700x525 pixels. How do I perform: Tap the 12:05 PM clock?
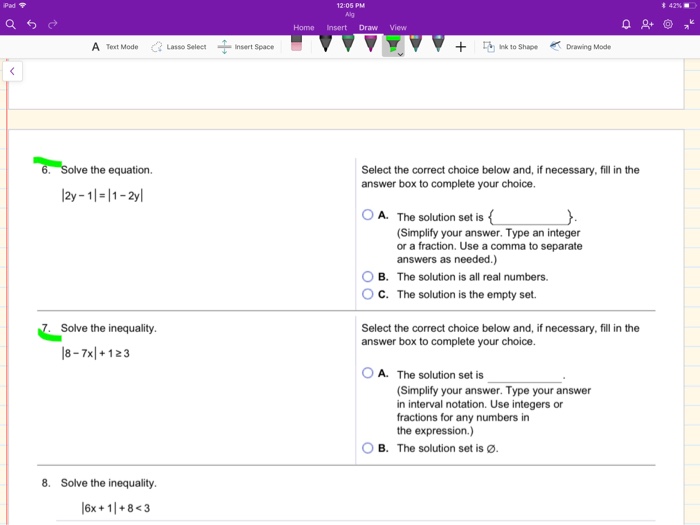click(350, 5)
